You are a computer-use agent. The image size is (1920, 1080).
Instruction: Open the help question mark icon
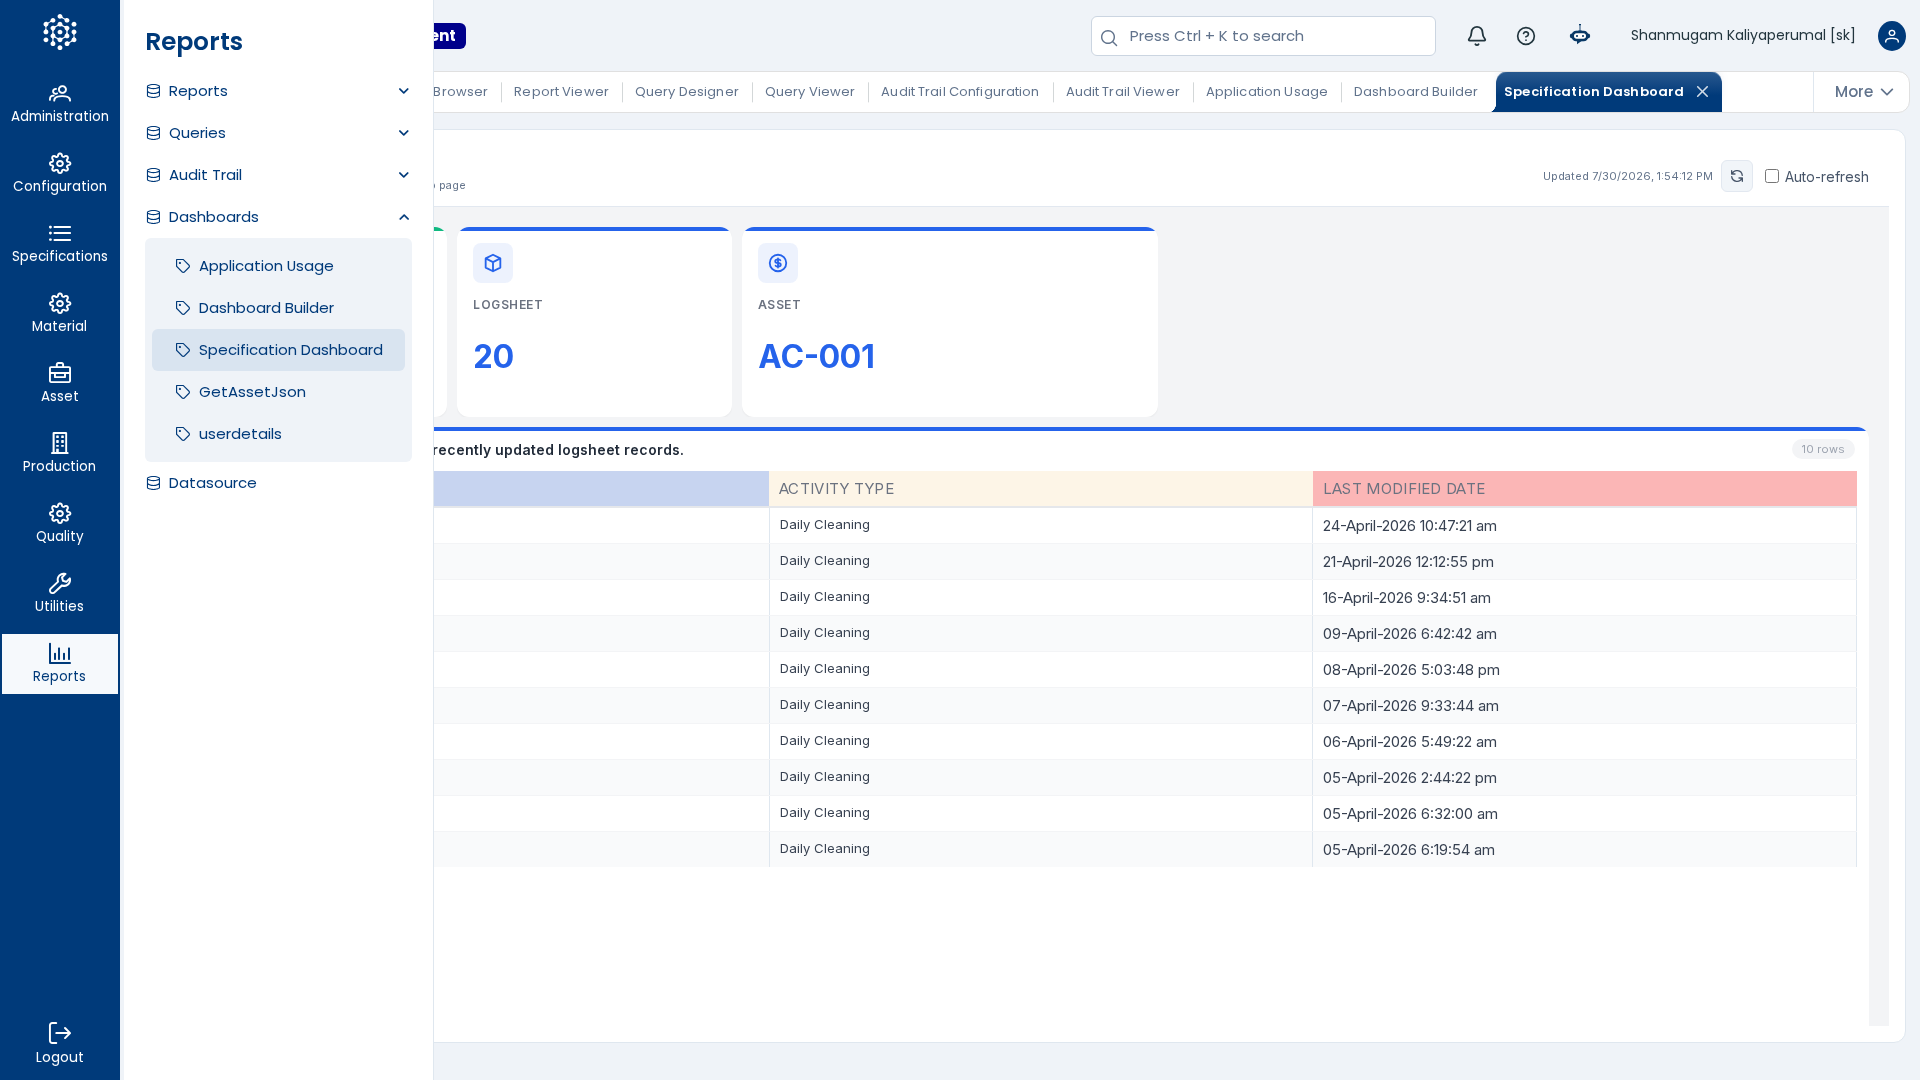click(x=1526, y=36)
